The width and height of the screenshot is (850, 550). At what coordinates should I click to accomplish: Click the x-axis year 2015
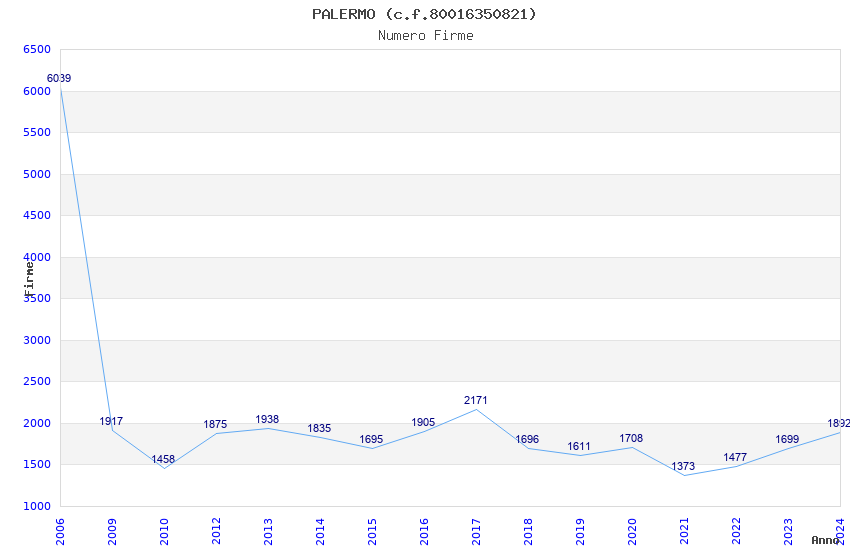[x=372, y=532]
